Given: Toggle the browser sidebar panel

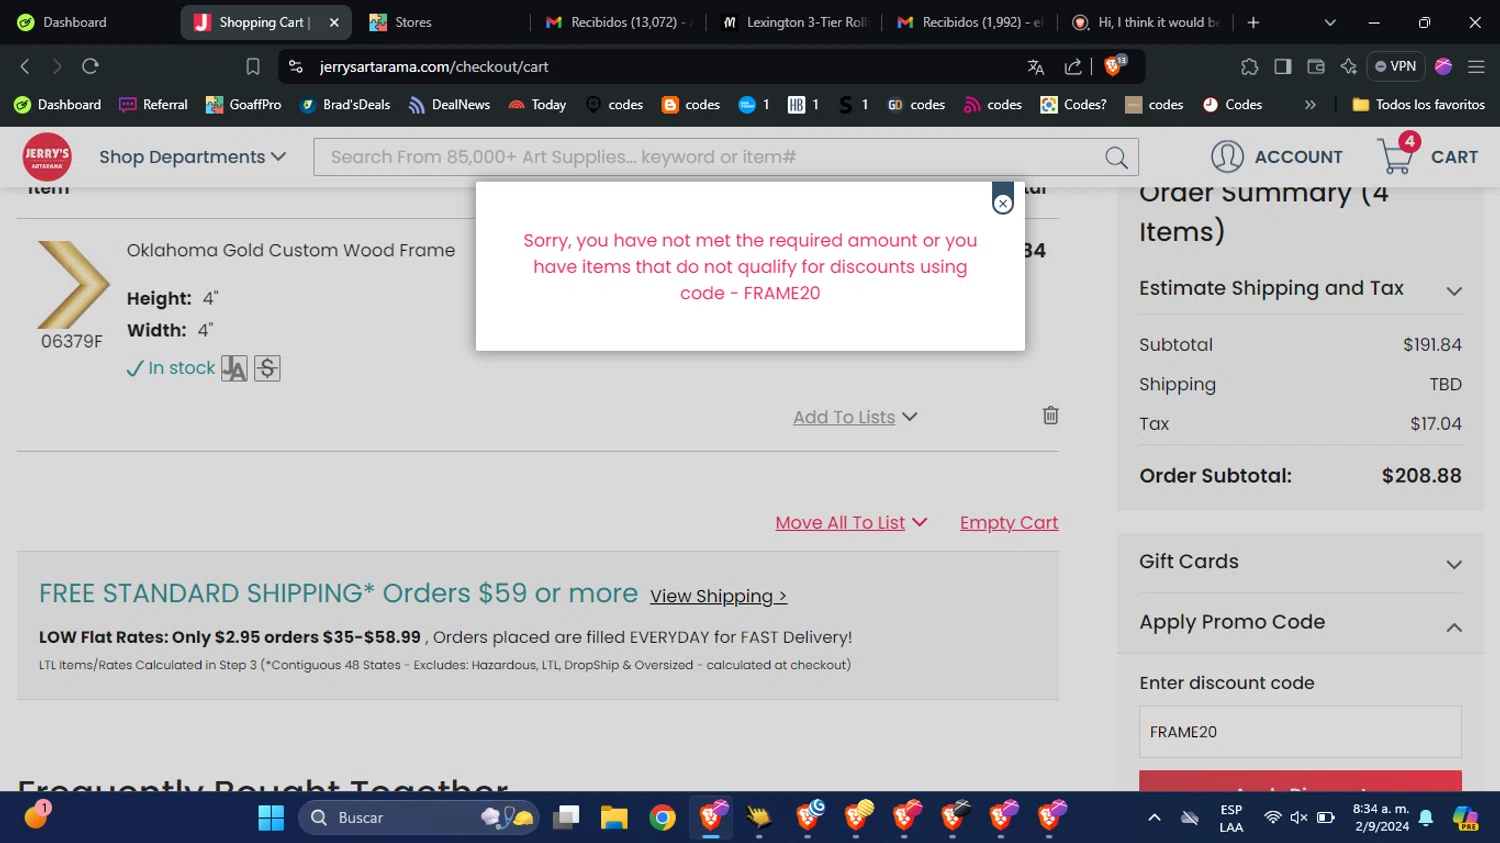Looking at the screenshot, I should pos(1282,67).
